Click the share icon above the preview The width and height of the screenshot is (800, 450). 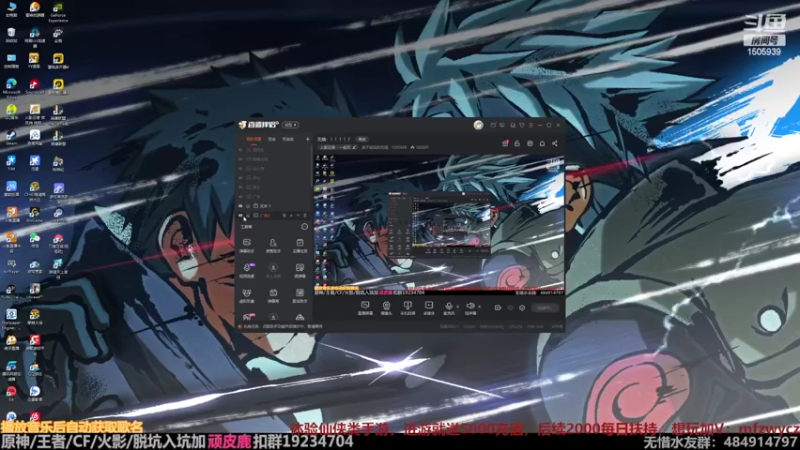(555, 143)
